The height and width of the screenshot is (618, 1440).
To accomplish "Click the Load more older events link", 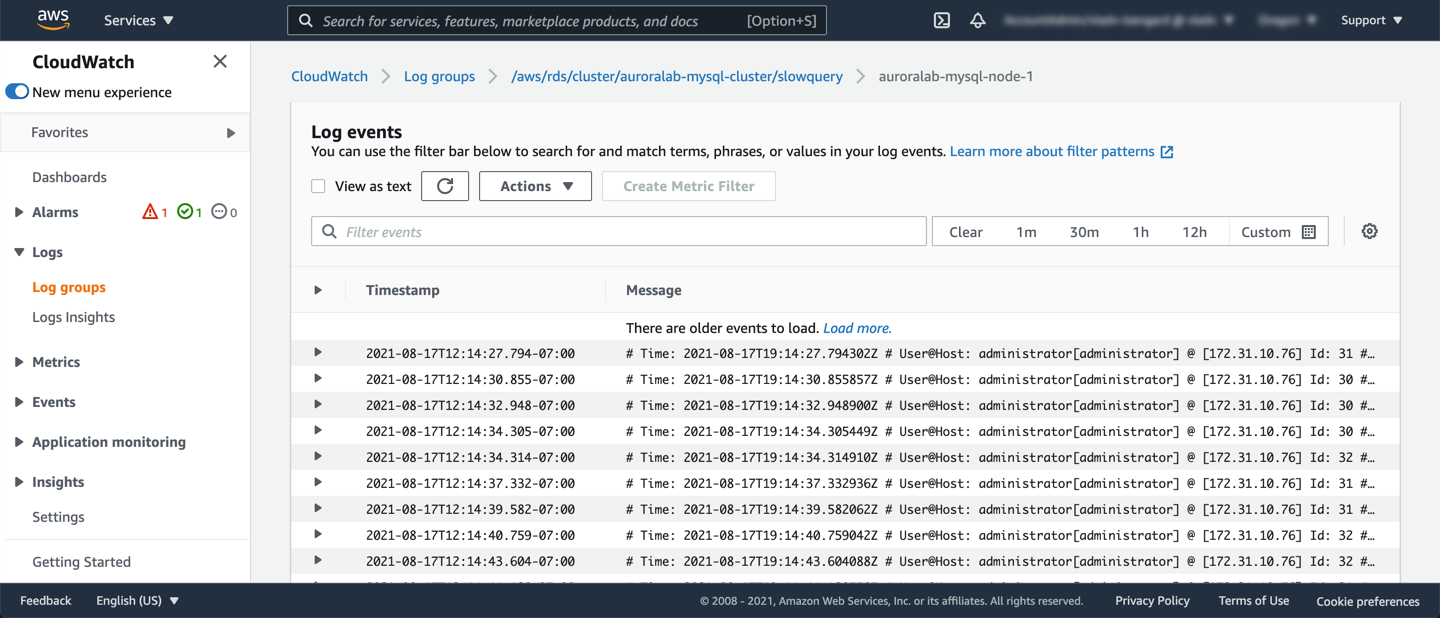I will coord(856,328).
